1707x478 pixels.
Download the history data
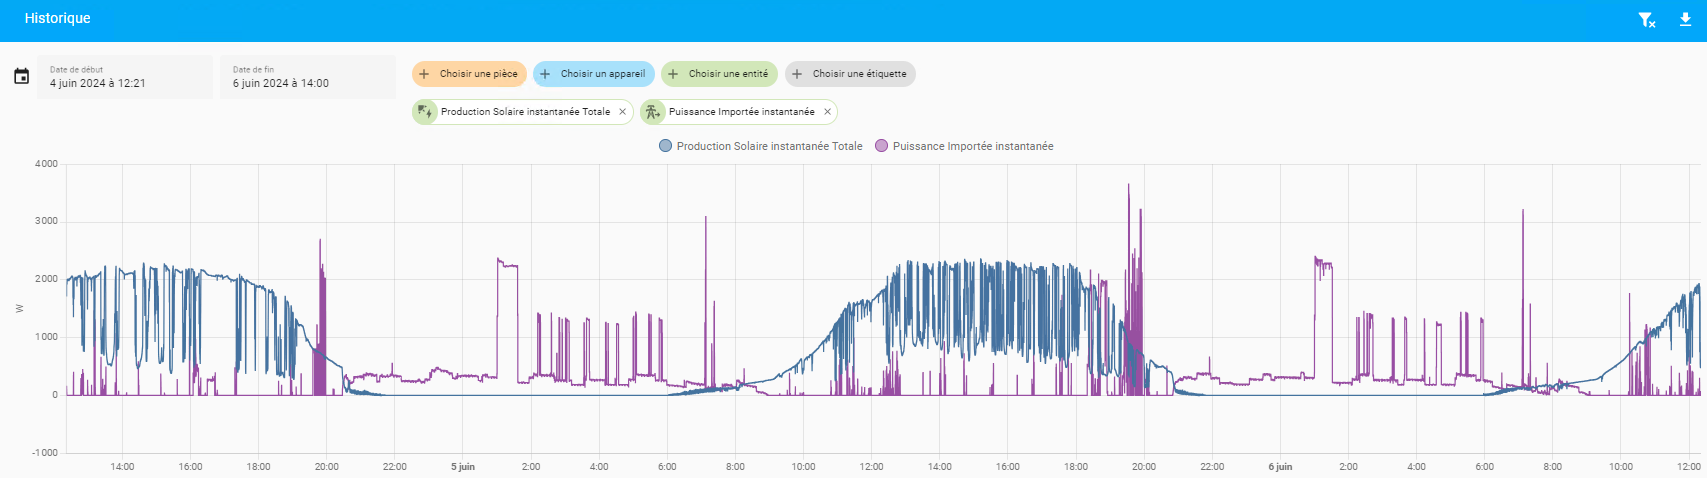click(x=1685, y=19)
